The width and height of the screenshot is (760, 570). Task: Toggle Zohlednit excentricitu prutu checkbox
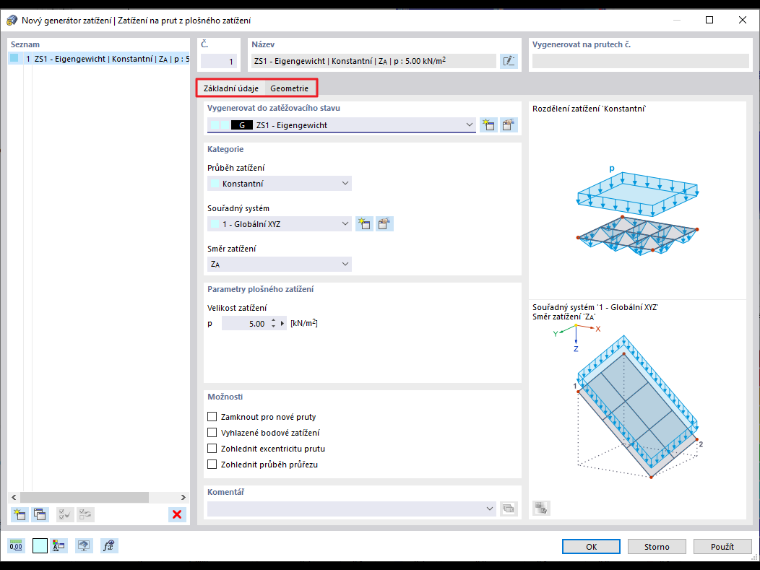pyautogui.click(x=212, y=448)
